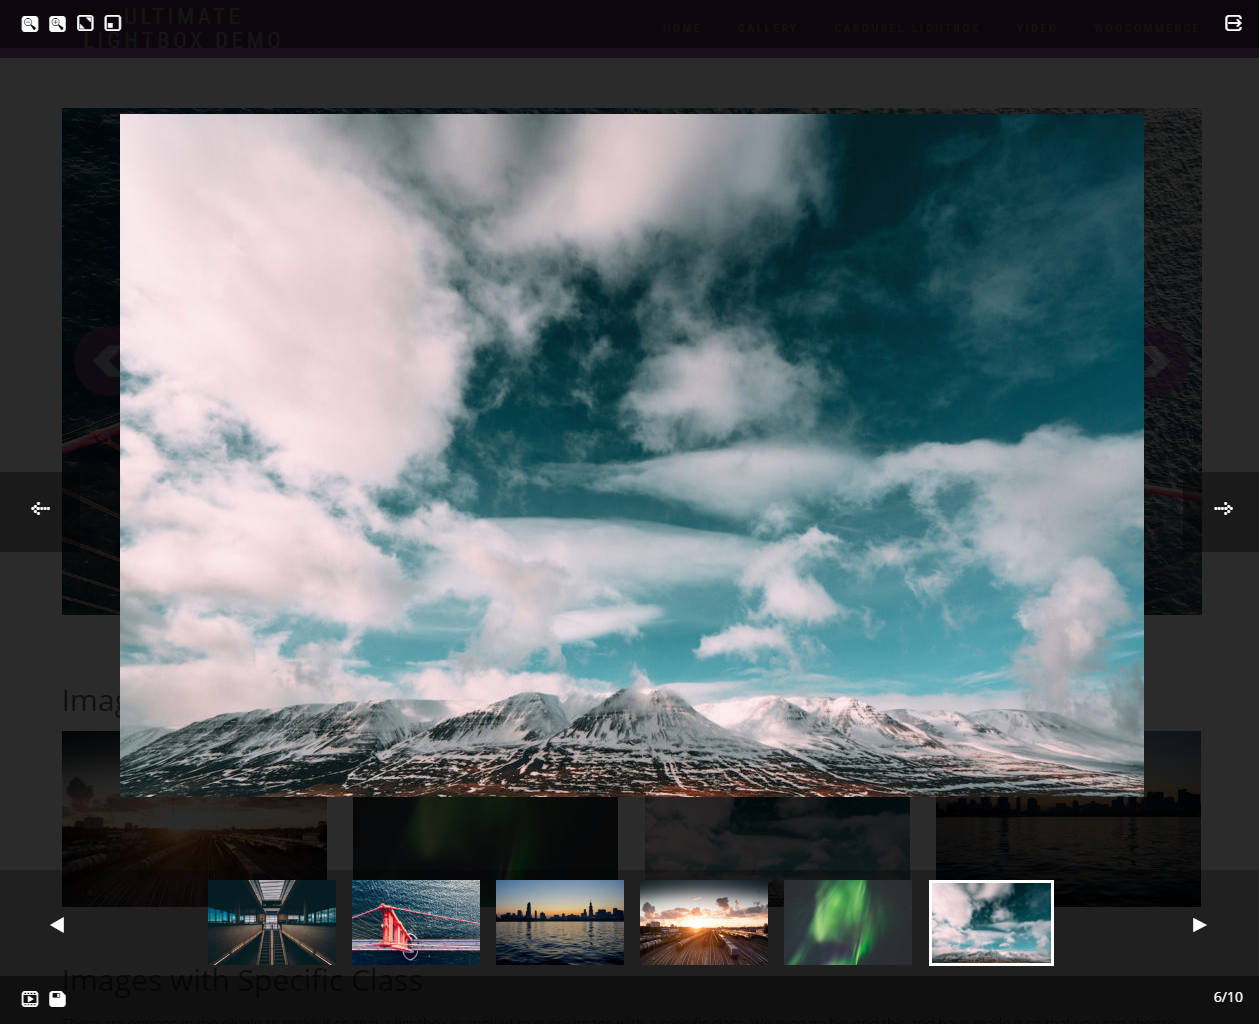Close the lightbox with the exit icon
This screenshot has height=1024, width=1259.
[1233, 23]
